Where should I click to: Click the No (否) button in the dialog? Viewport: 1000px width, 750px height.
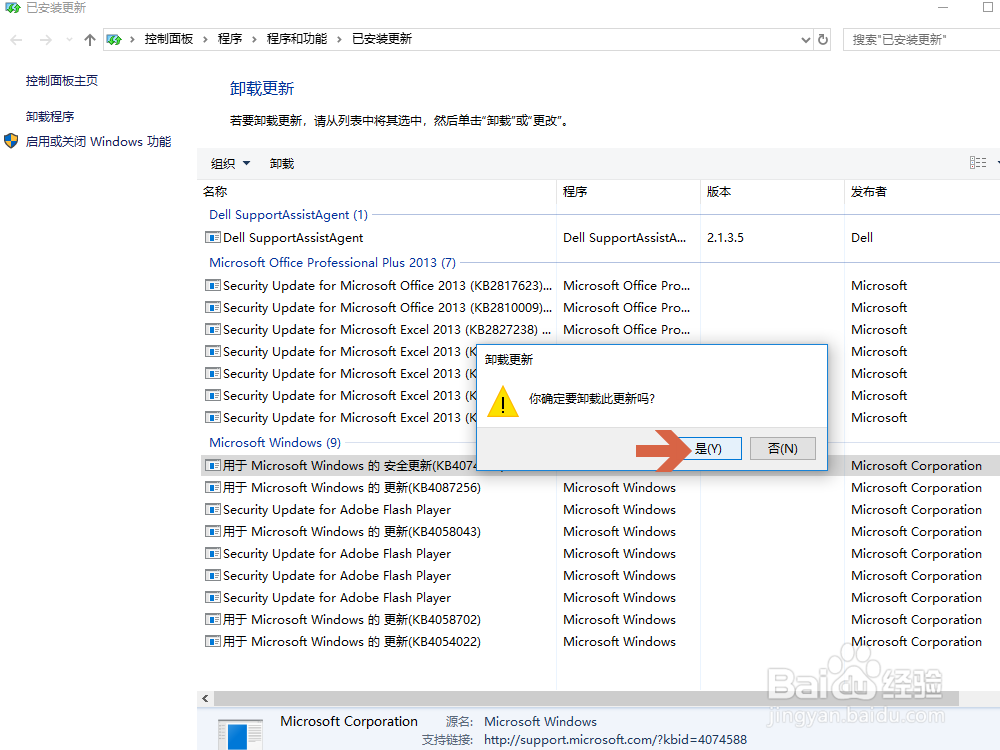[783, 448]
